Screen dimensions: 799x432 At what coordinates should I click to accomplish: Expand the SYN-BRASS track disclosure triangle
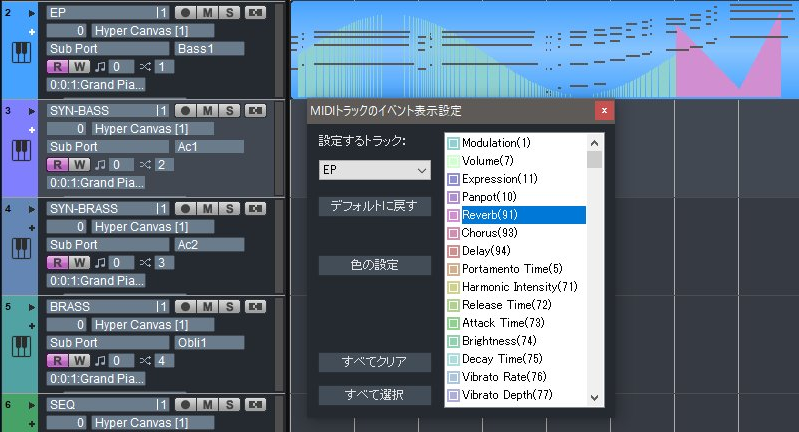click(x=32, y=208)
